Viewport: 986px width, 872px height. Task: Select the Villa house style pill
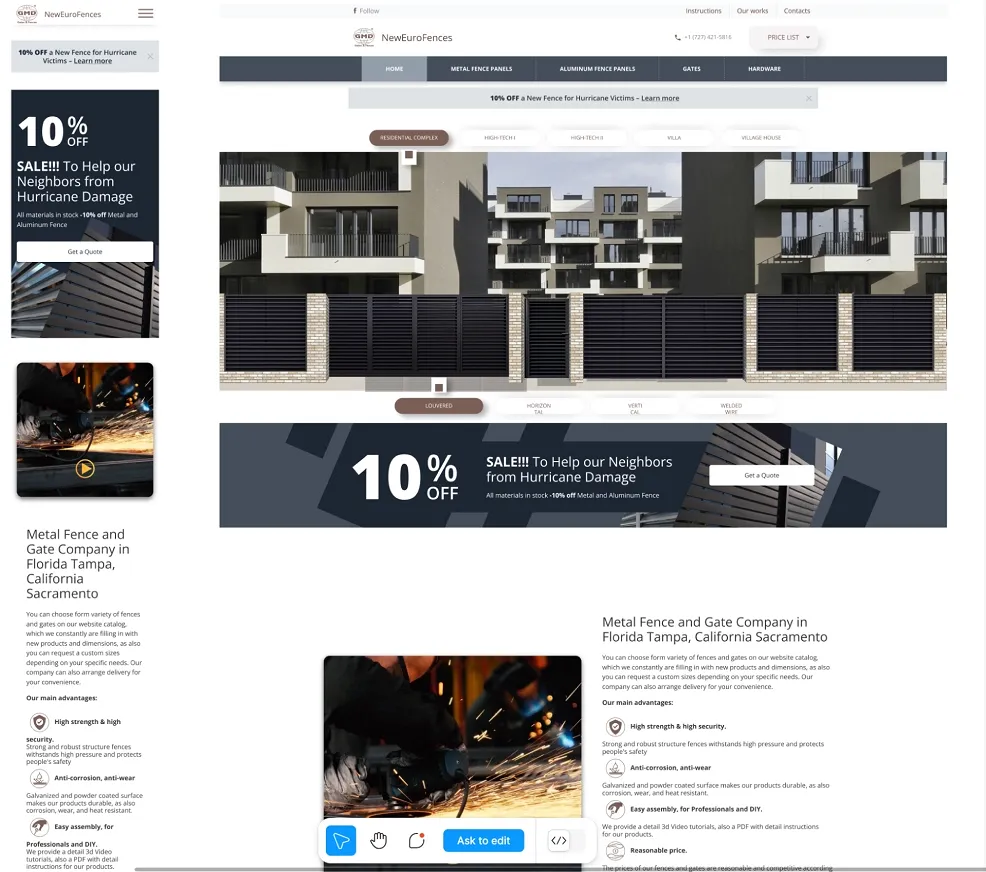[x=674, y=138]
